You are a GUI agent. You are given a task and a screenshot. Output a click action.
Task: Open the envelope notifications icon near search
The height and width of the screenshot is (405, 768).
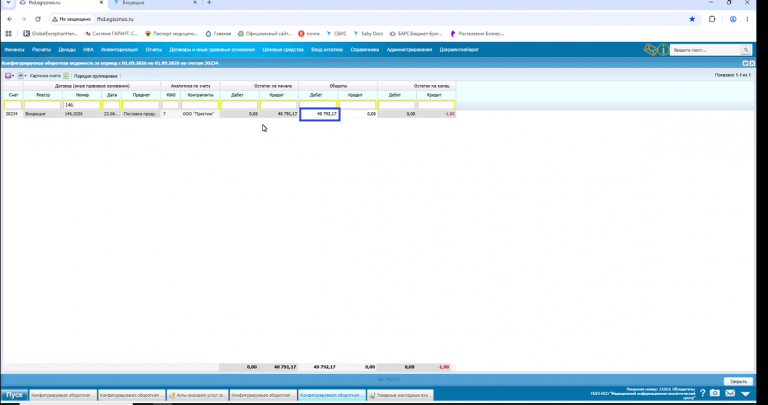[650, 49]
